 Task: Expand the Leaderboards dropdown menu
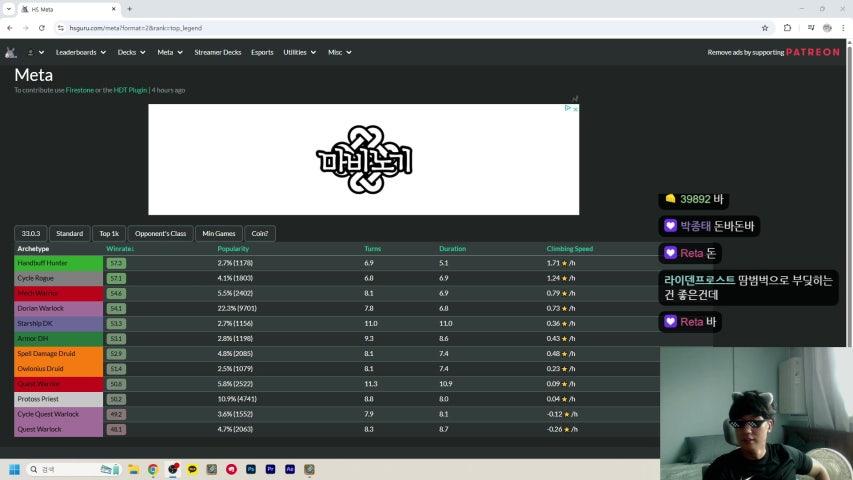pyautogui.click(x=81, y=52)
